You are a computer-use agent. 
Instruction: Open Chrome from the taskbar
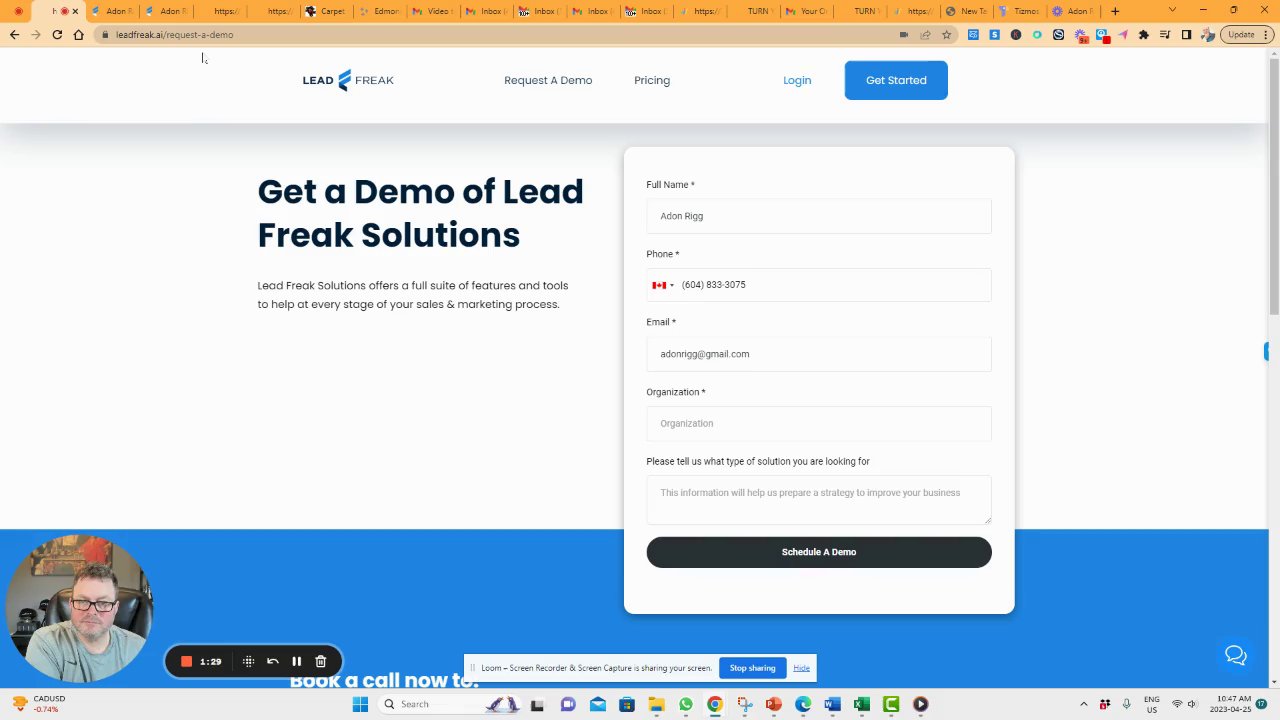[x=715, y=704]
